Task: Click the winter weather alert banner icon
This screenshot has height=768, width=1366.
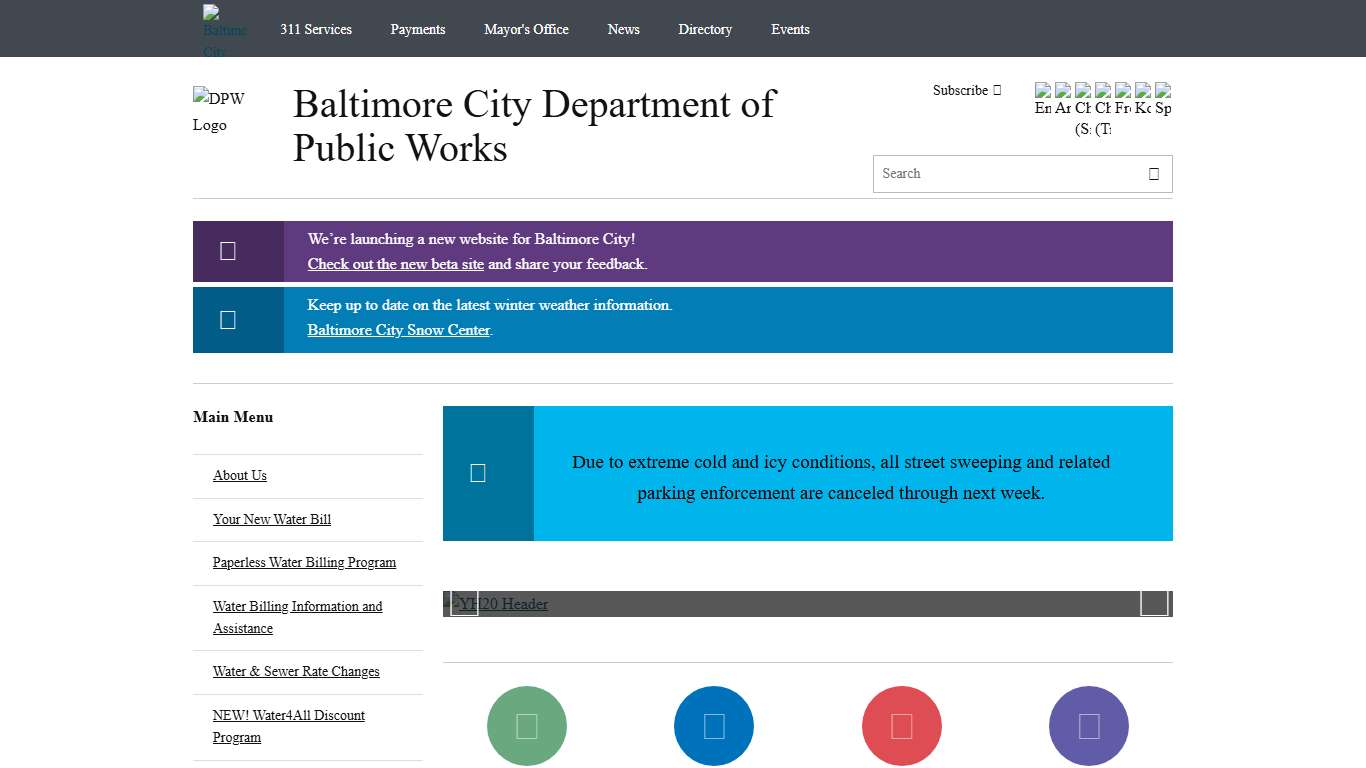Action: click(227, 319)
